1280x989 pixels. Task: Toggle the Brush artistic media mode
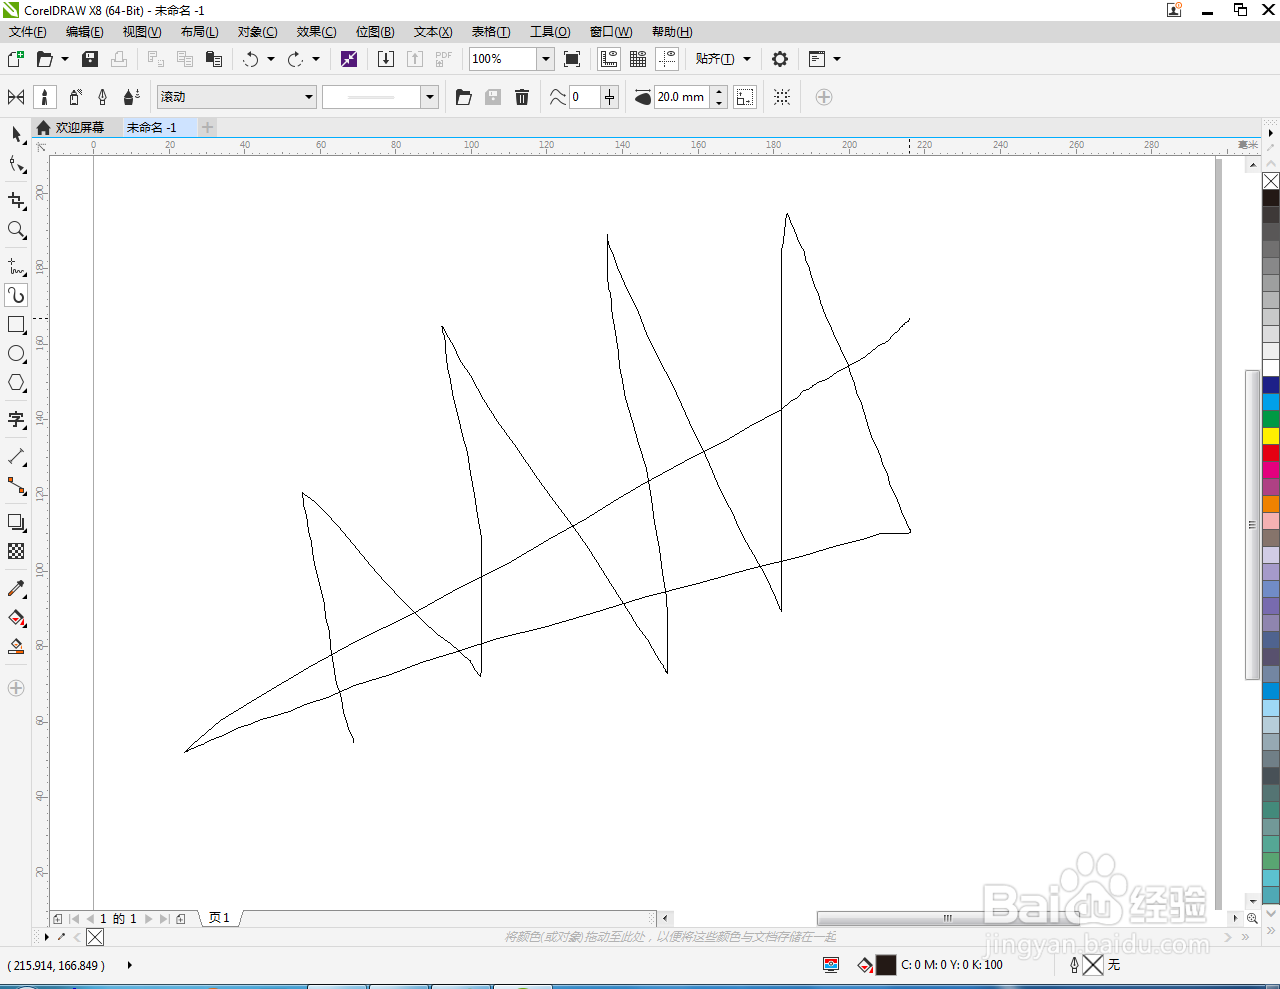click(x=44, y=97)
